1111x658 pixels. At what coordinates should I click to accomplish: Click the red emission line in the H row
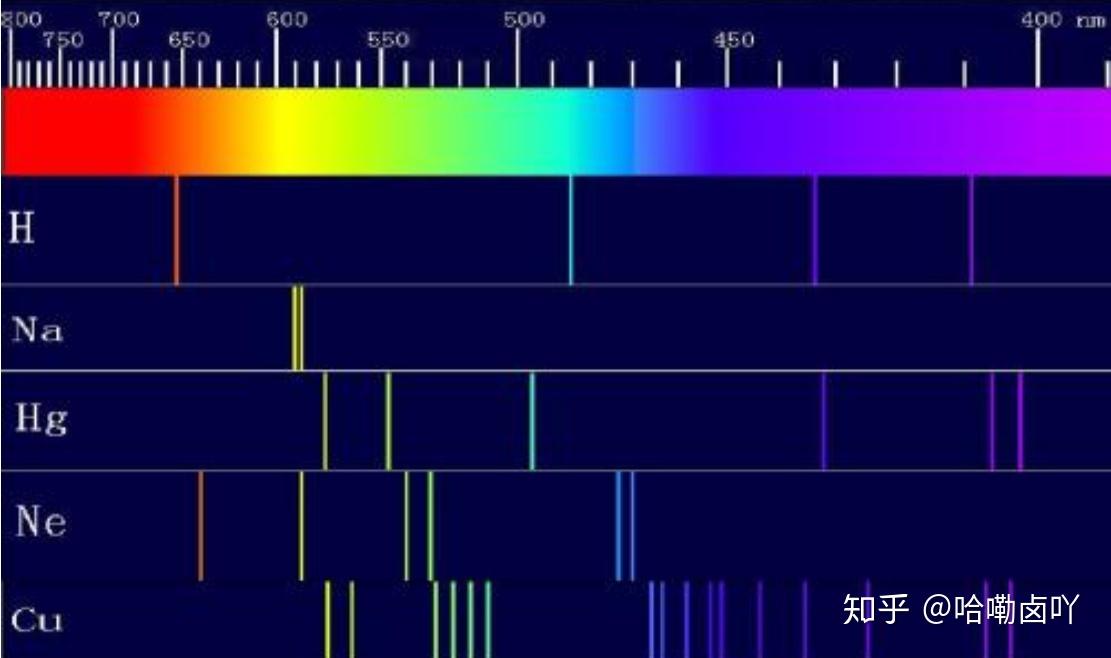click(176, 230)
